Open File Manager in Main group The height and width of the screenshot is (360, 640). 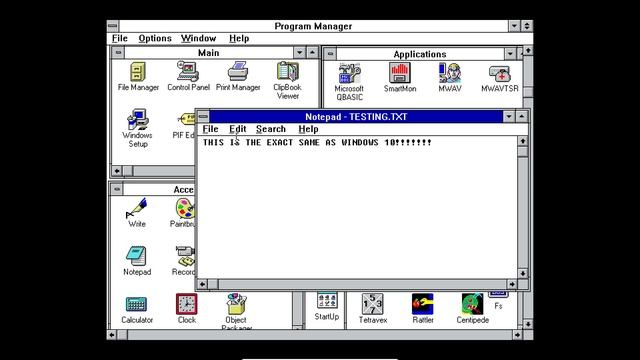[138, 76]
